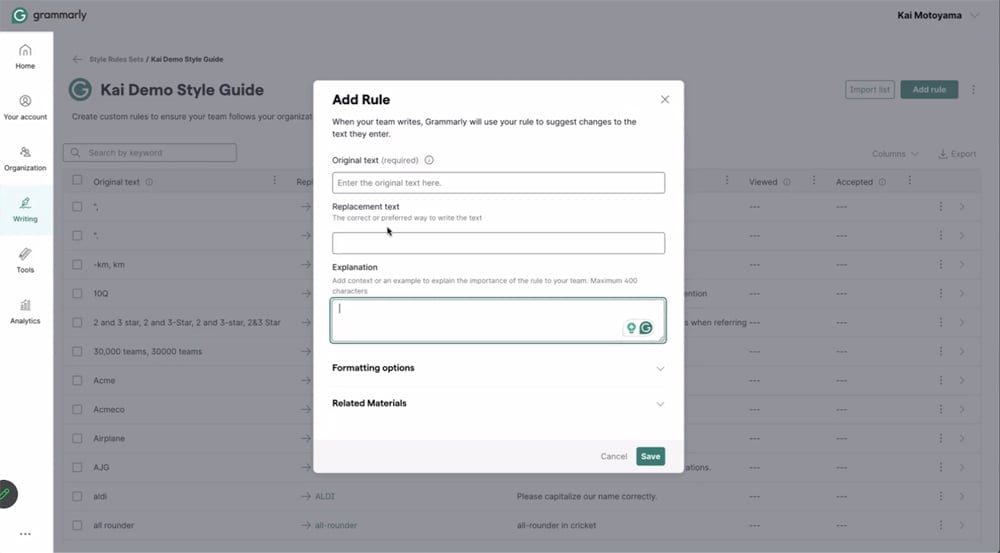
Task: Open the Accepted column options menu
Action: click(909, 181)
